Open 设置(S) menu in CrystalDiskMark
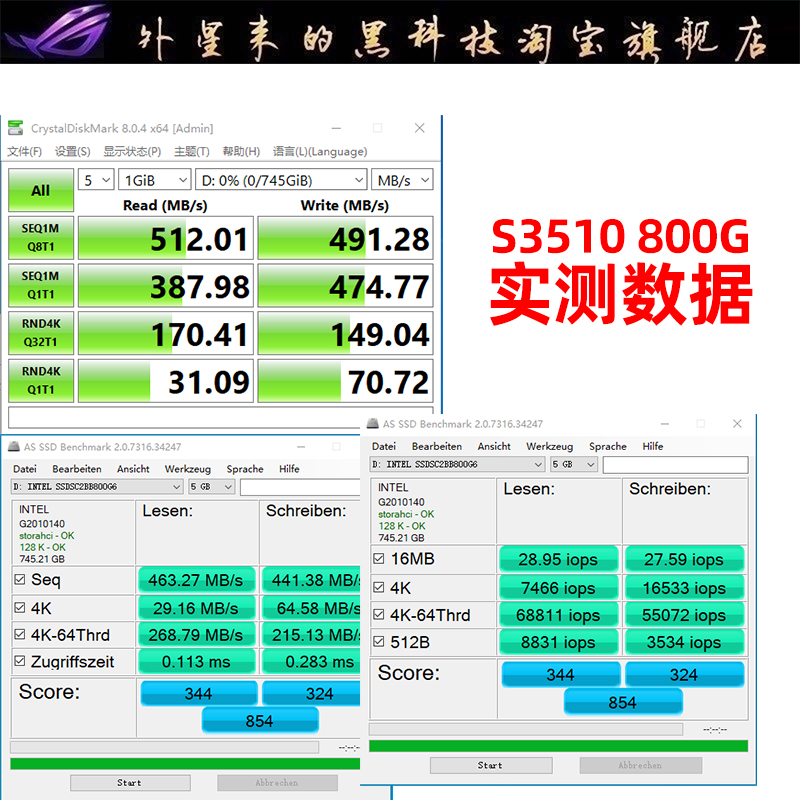This screenshot has width=800, height=800. coord(72,152)
